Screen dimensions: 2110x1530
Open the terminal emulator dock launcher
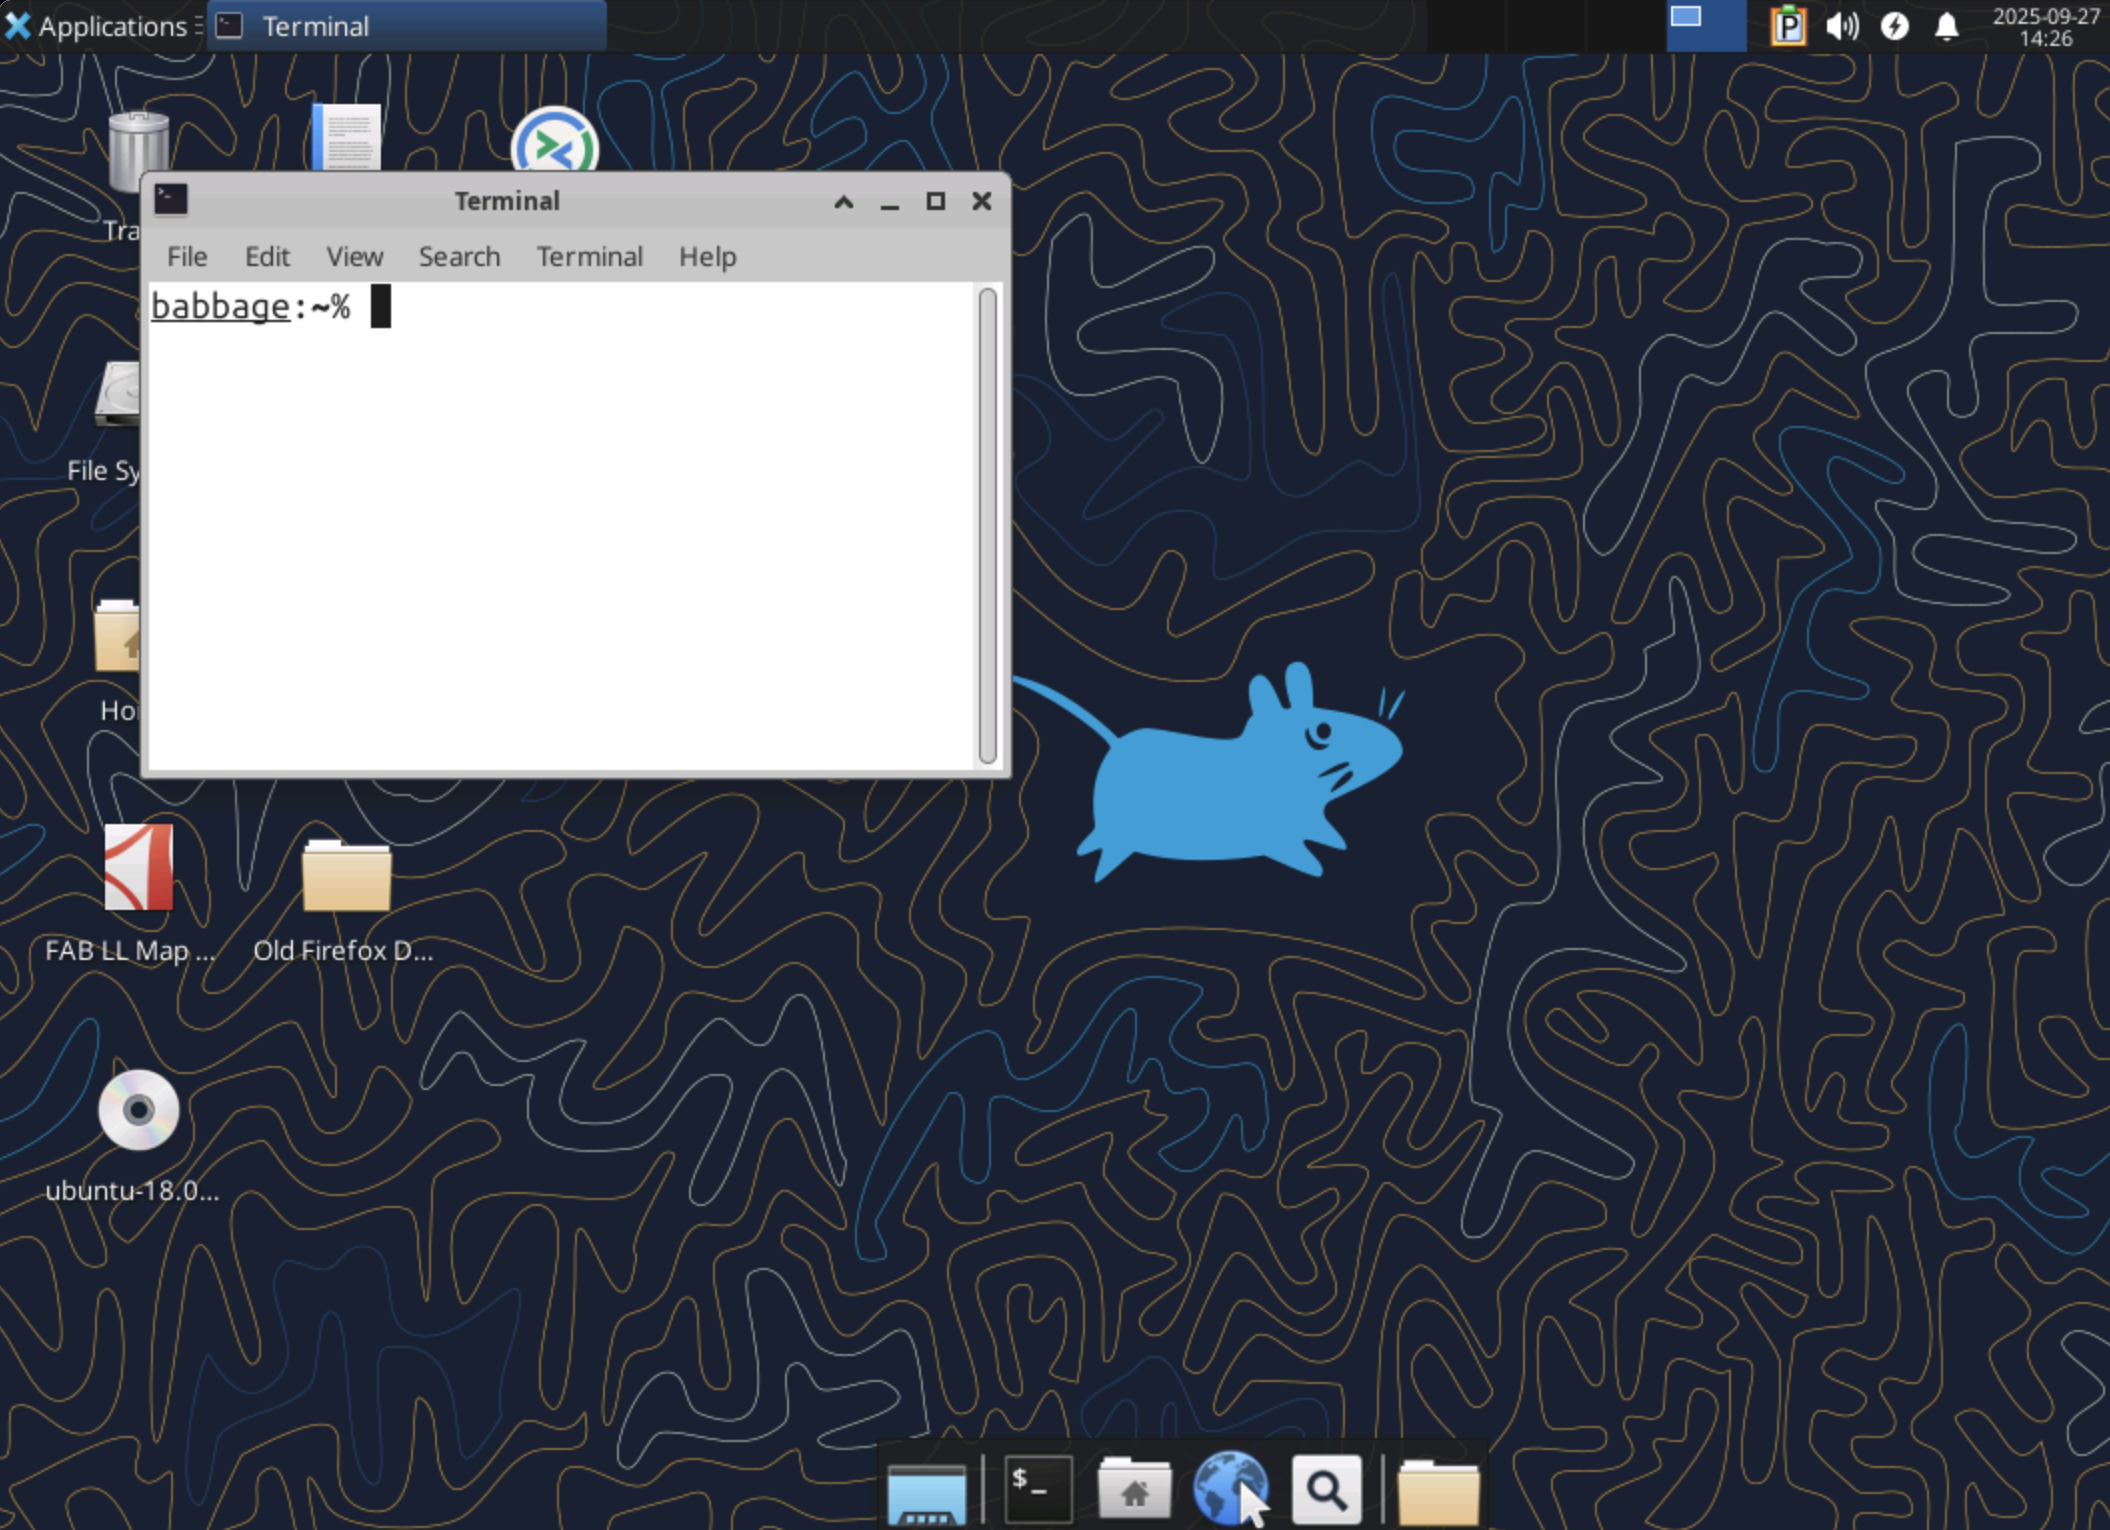tap(1037, 1488)
